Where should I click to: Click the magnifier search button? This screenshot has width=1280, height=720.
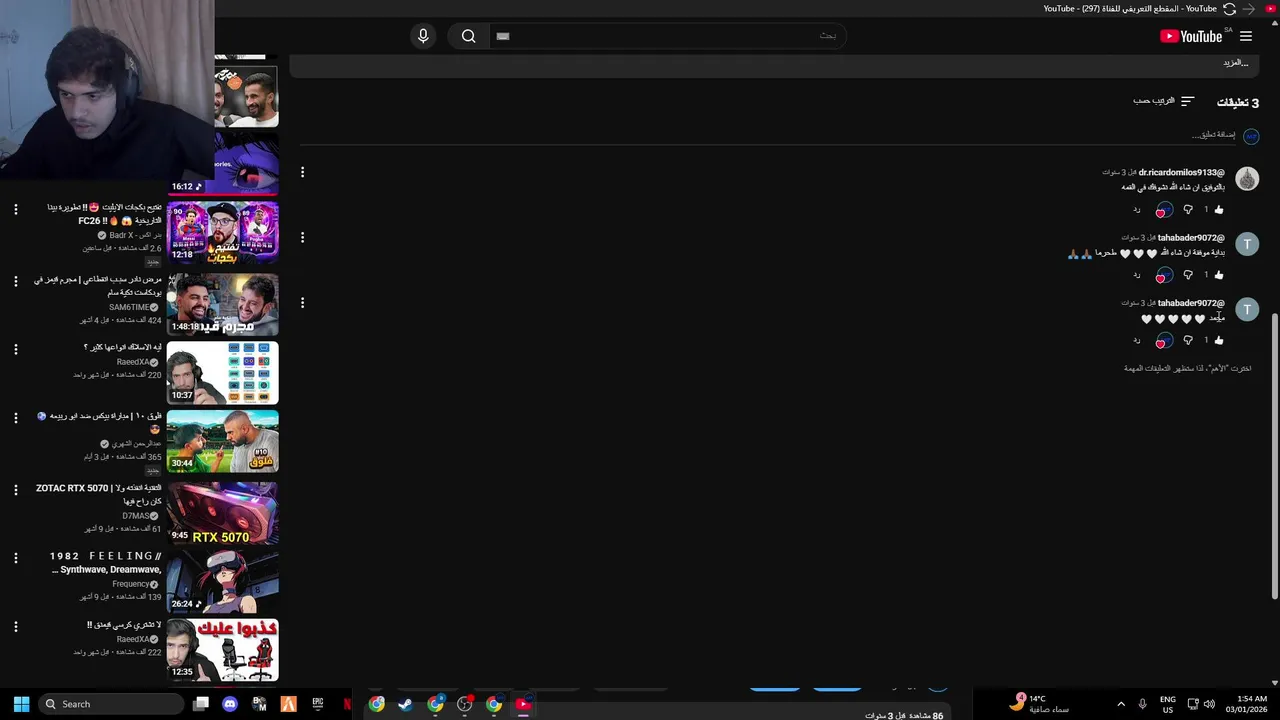(468, 36)
